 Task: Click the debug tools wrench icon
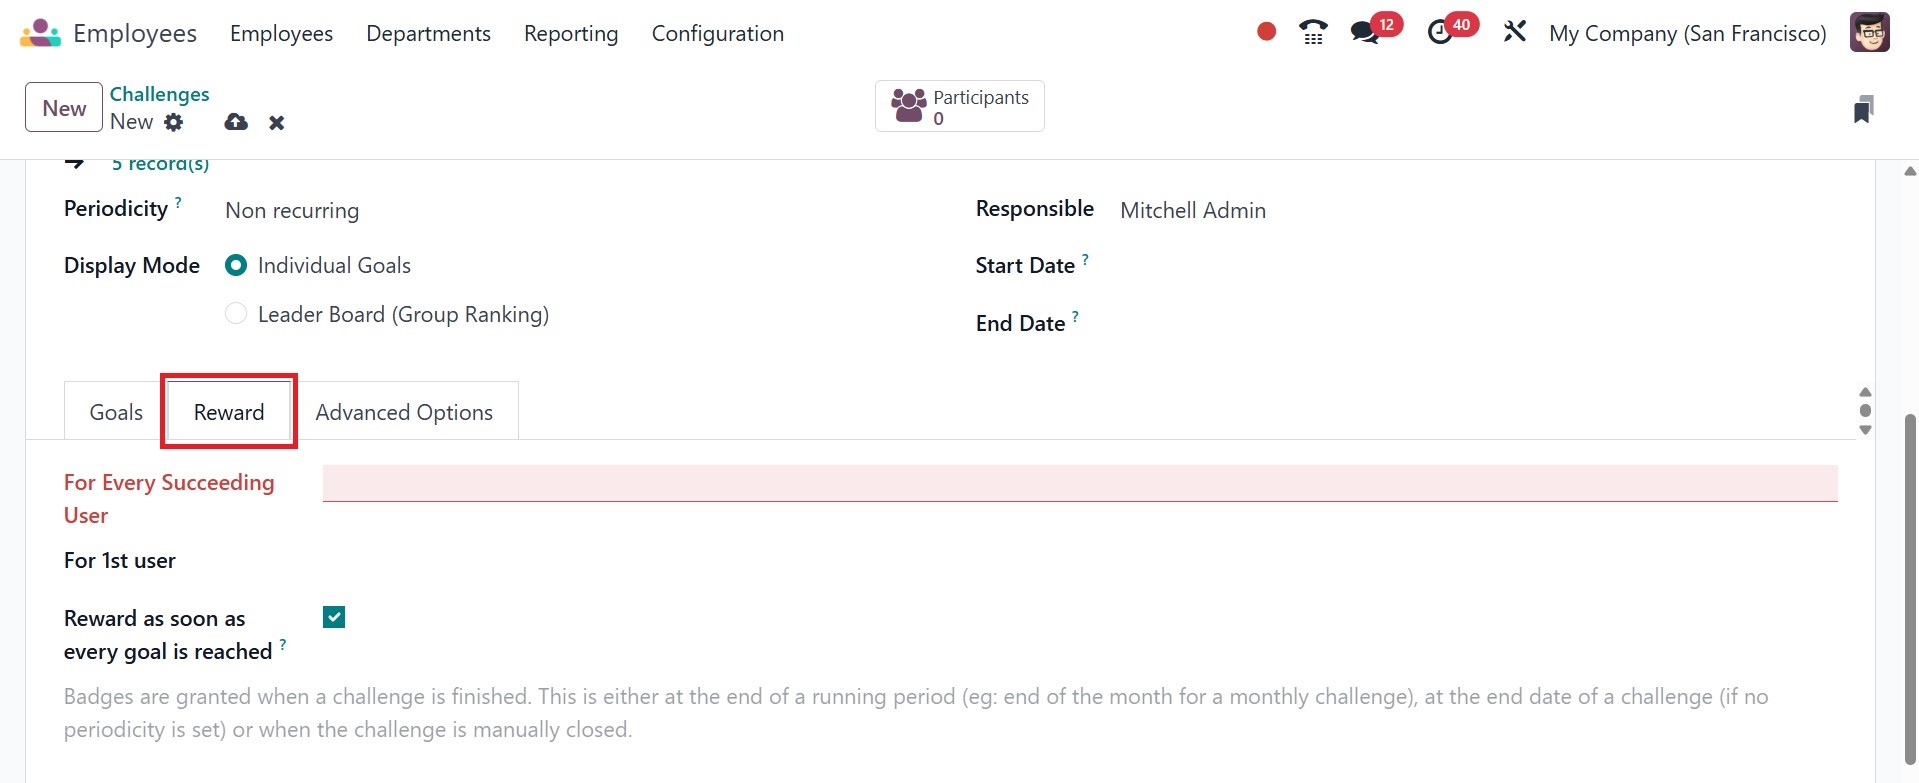tap(1514, 32)
